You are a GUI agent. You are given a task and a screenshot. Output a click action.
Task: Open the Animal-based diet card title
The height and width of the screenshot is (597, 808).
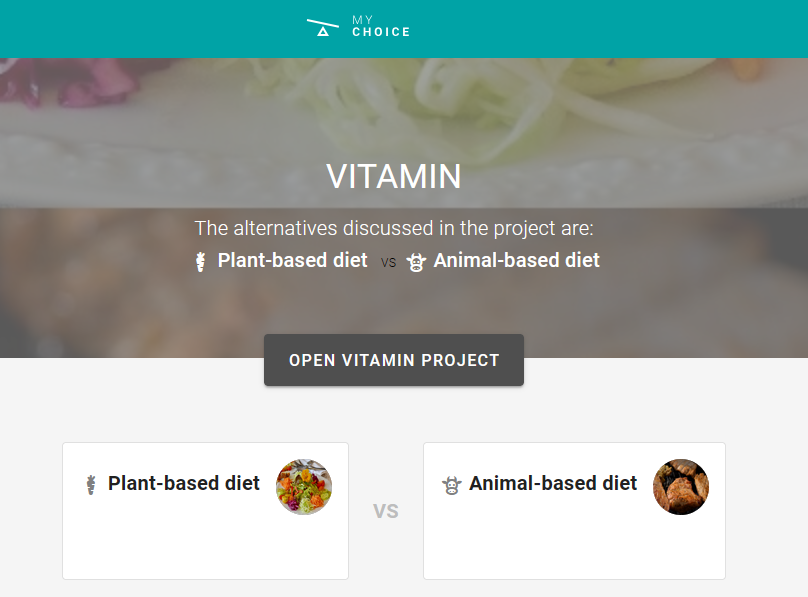pos(553,484)
